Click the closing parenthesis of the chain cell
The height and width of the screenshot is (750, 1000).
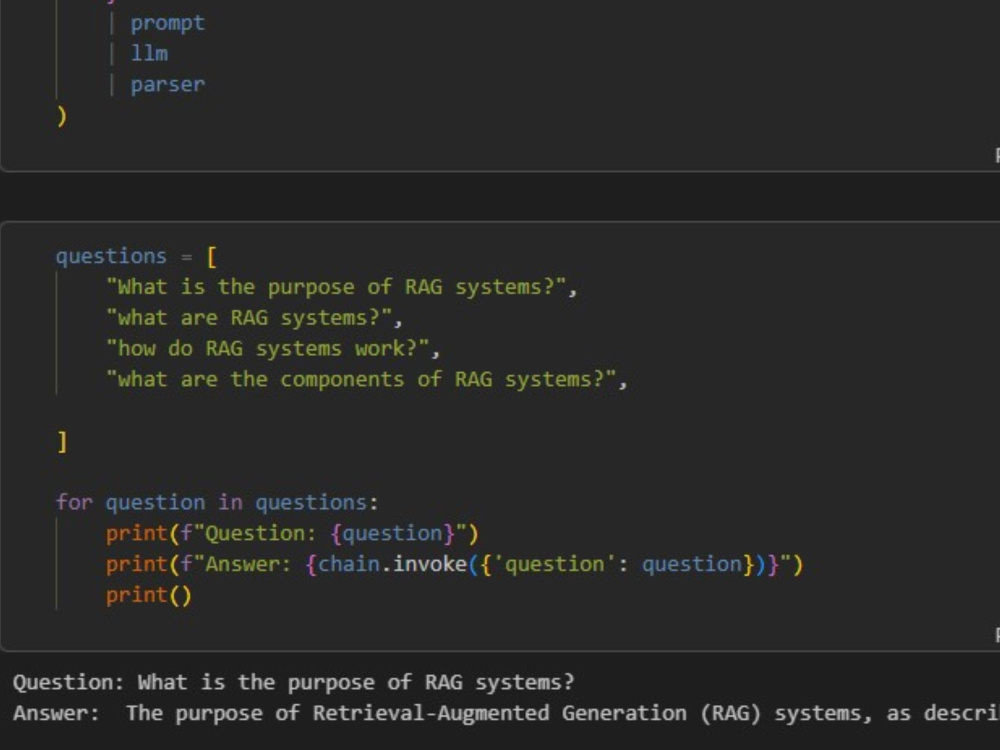click(62, 116)
